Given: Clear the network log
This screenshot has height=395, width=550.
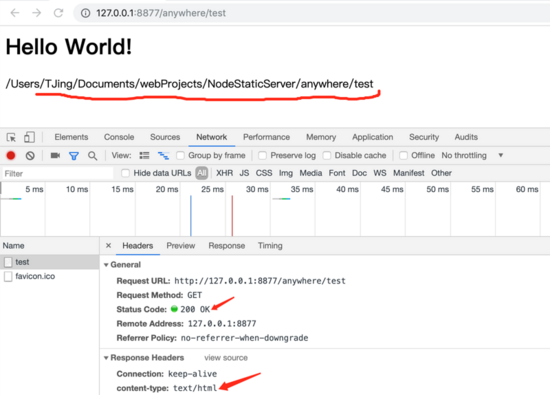Looking at the screenshot, I should pyautogui.click(x=30, y=155).
